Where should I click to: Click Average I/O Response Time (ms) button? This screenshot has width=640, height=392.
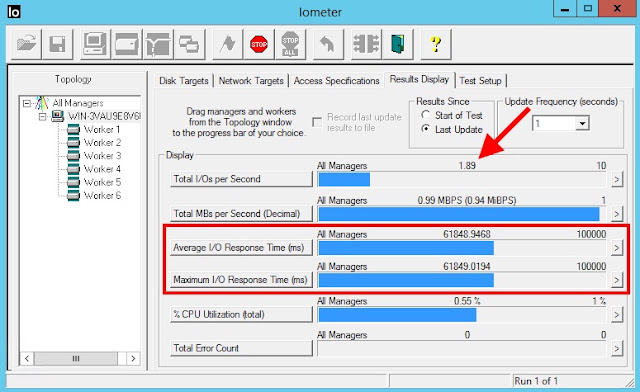241,247
